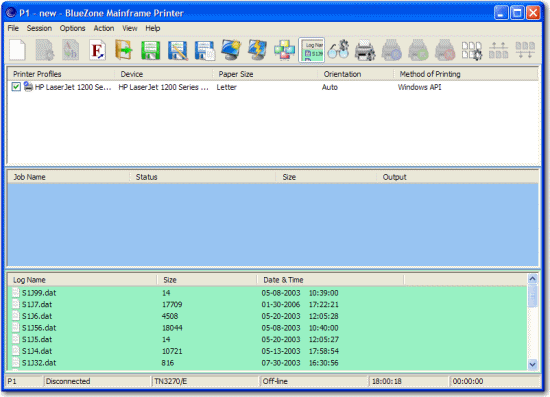The image size is (550, 397).
Task: Open the Options menu
Action: tap(72, 28)
